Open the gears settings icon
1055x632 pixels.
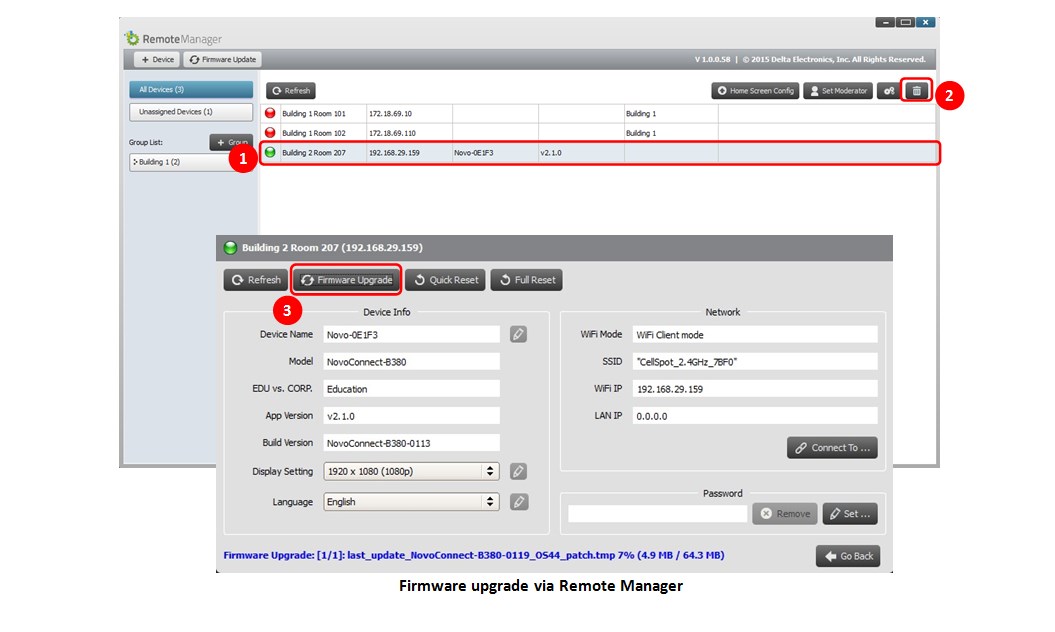coord(889,90)
